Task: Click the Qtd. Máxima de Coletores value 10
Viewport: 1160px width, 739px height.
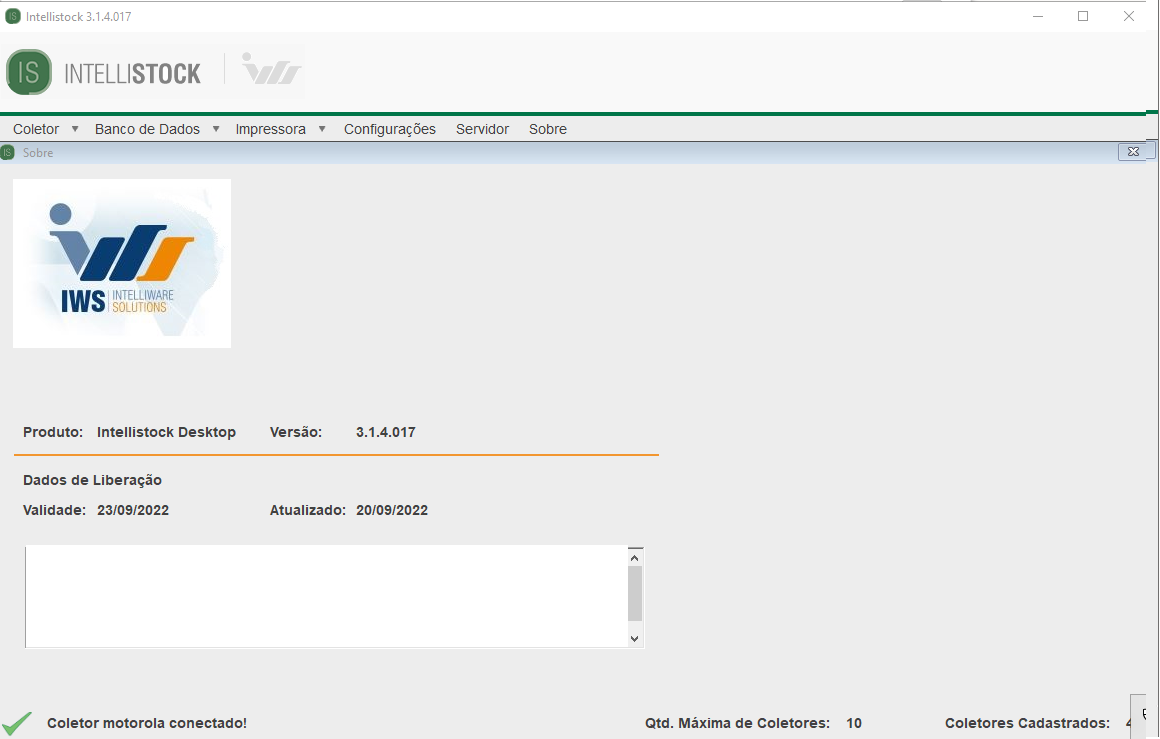Action: 854,723
